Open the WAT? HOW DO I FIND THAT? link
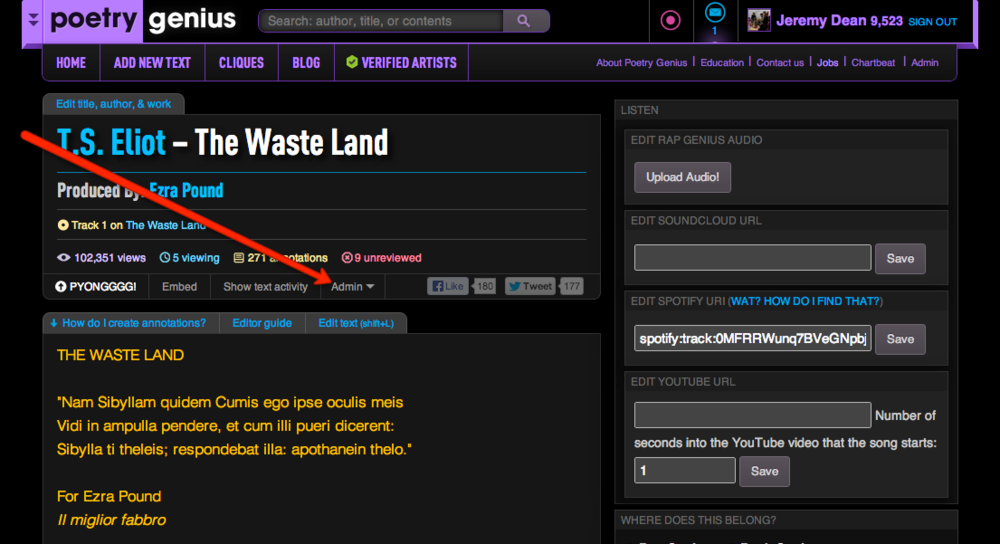Viewport: 1000px width, 544px height. coord(805,301)
